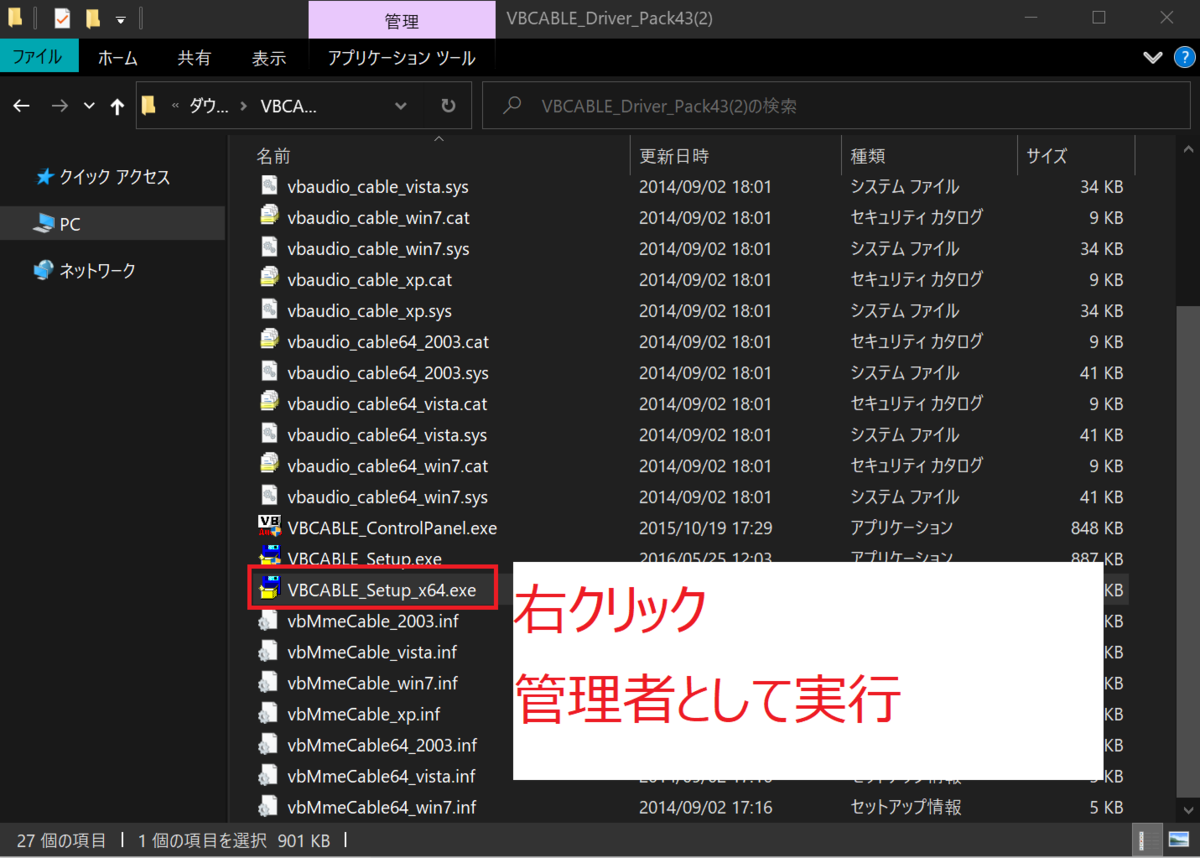This screenshot has height=858, width=1200.
Task: Click the vbMmeCable64_vista.inf file icon
Action: [268, 775]
